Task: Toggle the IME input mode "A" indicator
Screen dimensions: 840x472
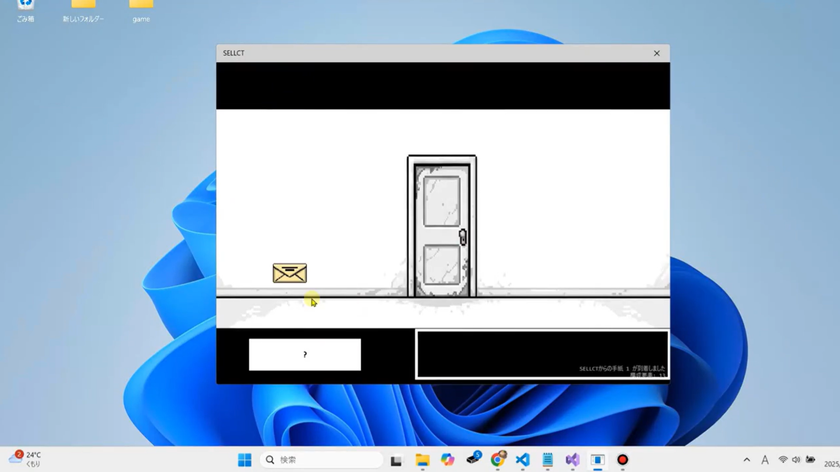Action: [765, 460]
